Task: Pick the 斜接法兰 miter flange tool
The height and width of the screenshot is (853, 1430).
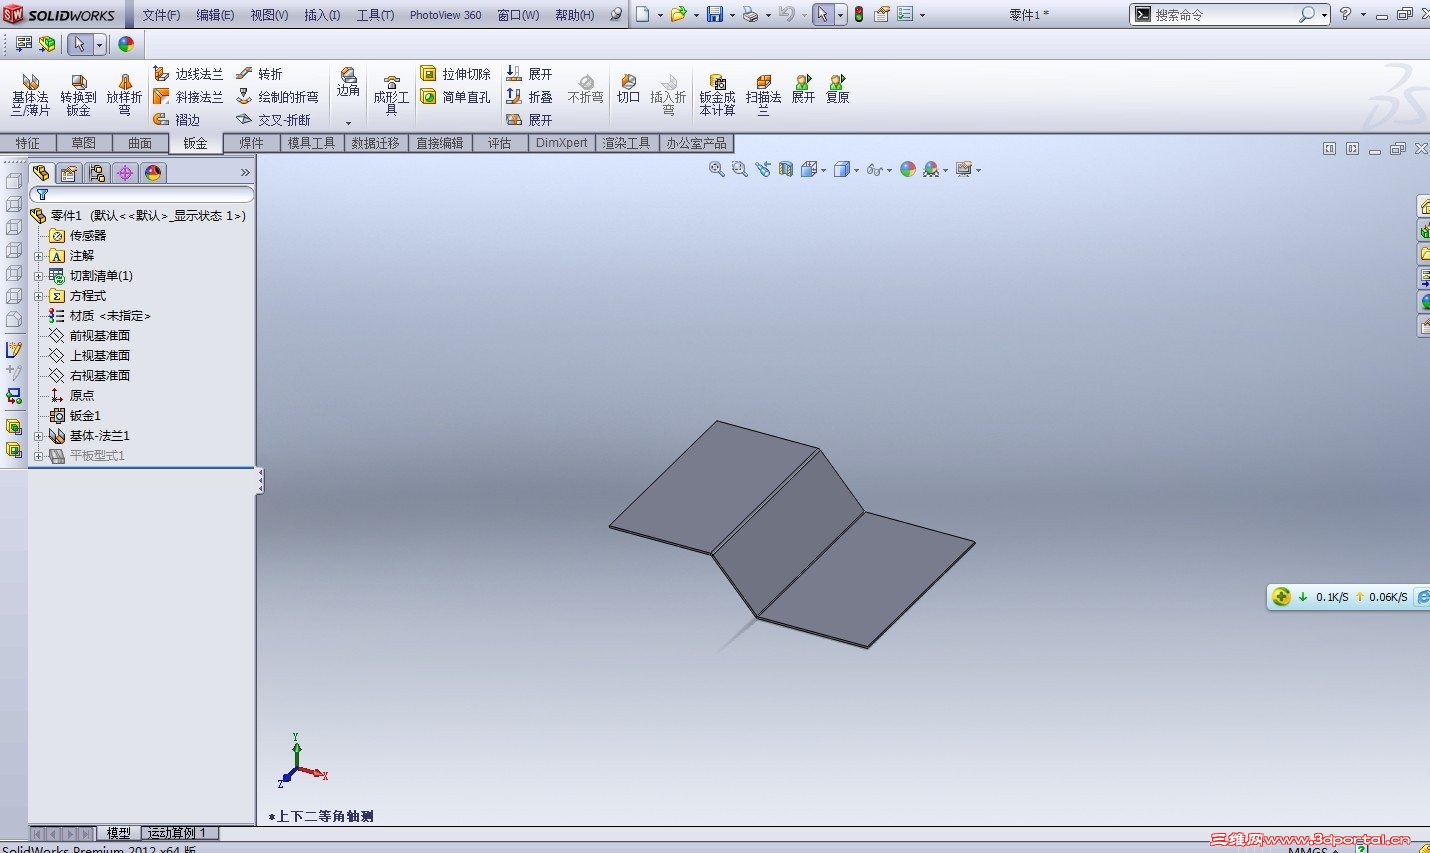Action: pos(188,97)
